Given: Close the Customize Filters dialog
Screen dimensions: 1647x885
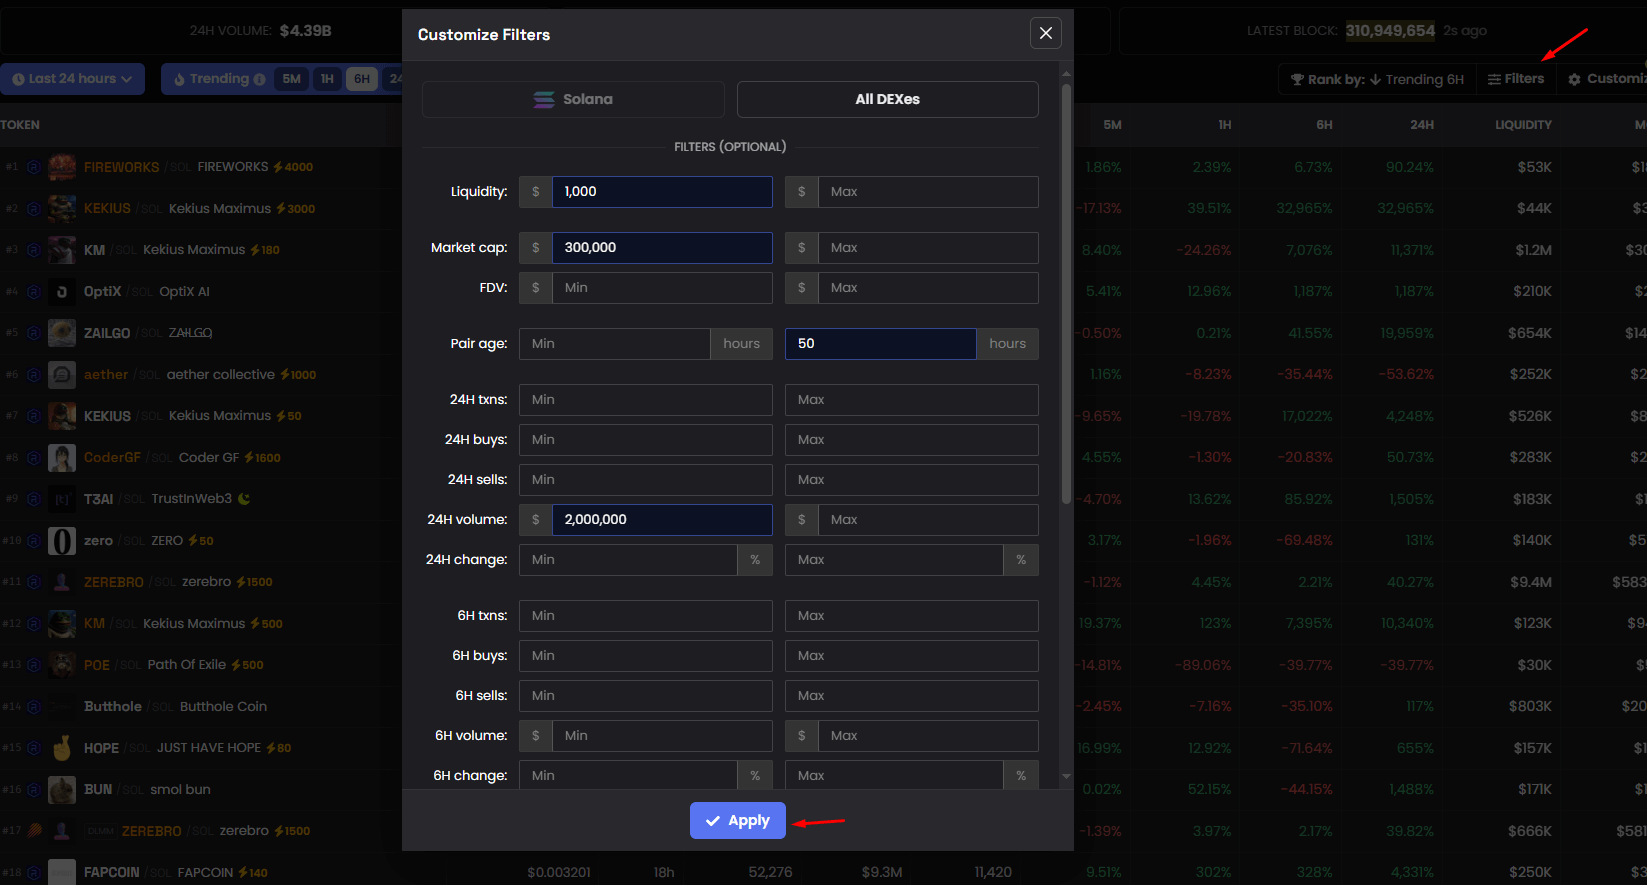Looking at the screenshot, I should (1045, 33).
